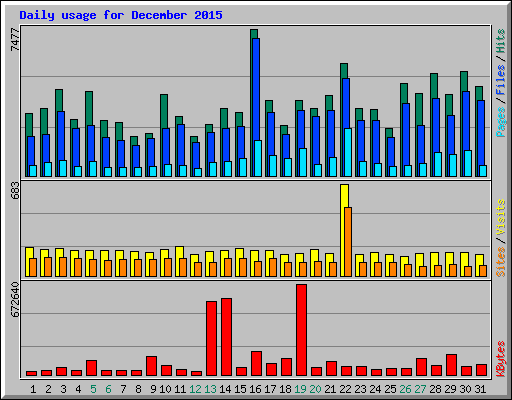Click the cyan pages bar for day 19

pos(303,162)
